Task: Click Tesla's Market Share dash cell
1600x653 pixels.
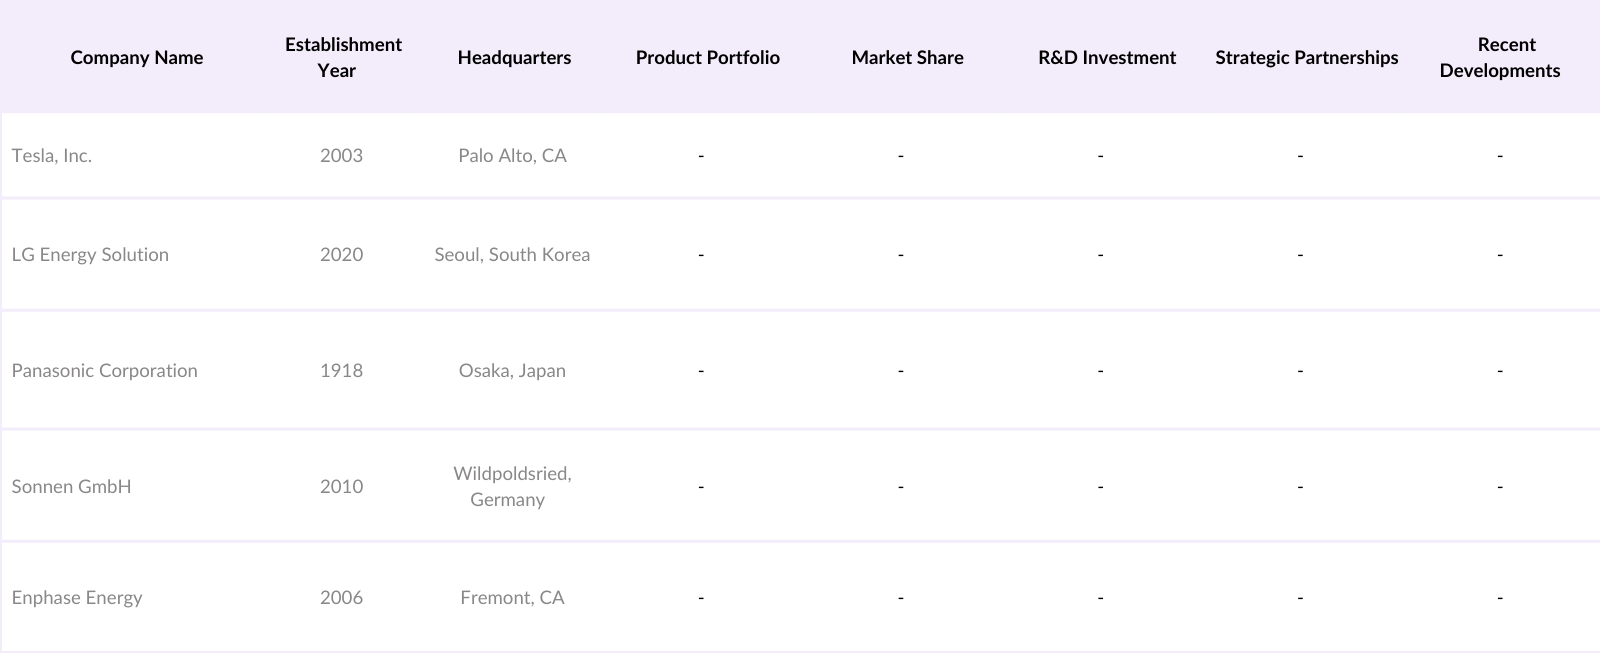Action: [901, 155]
